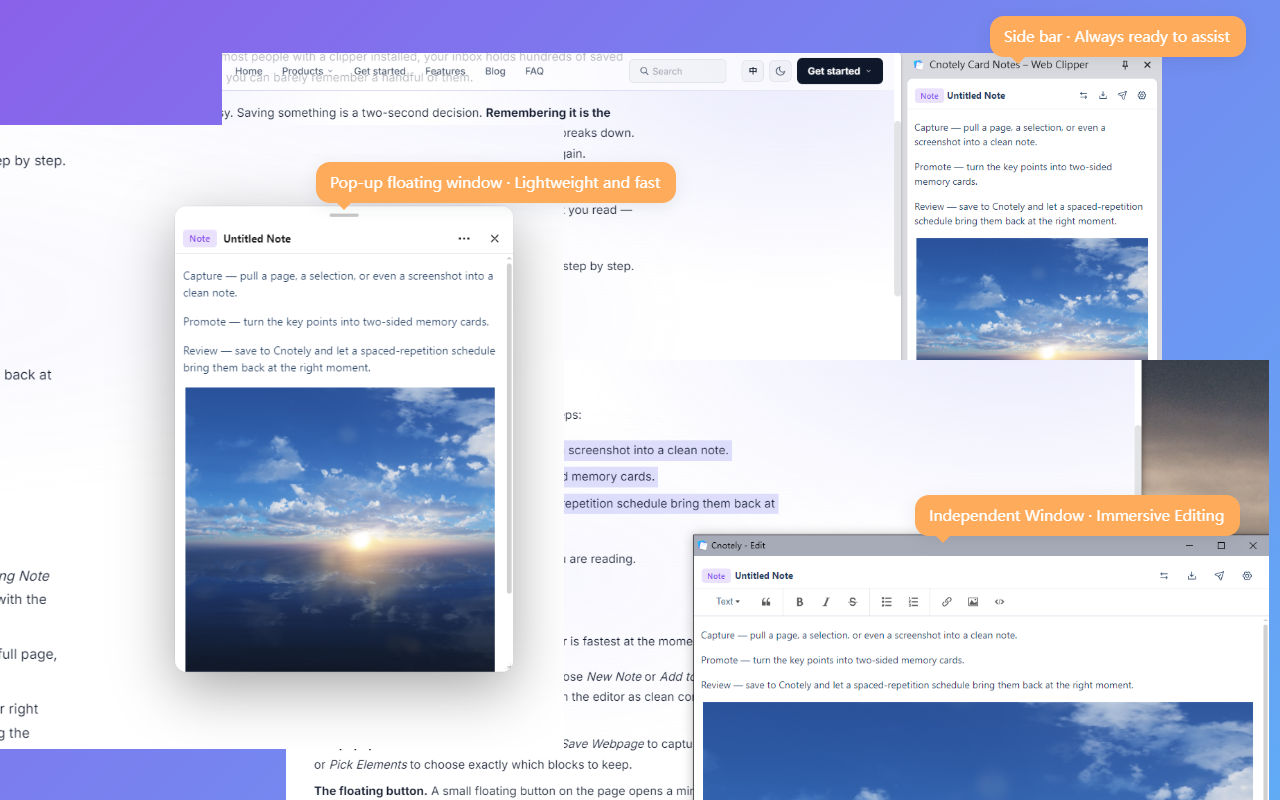Insert a code block in the Edit window
Image resolution: width=1280 pixels, height=800 pixels.
(x=999, y=602)
